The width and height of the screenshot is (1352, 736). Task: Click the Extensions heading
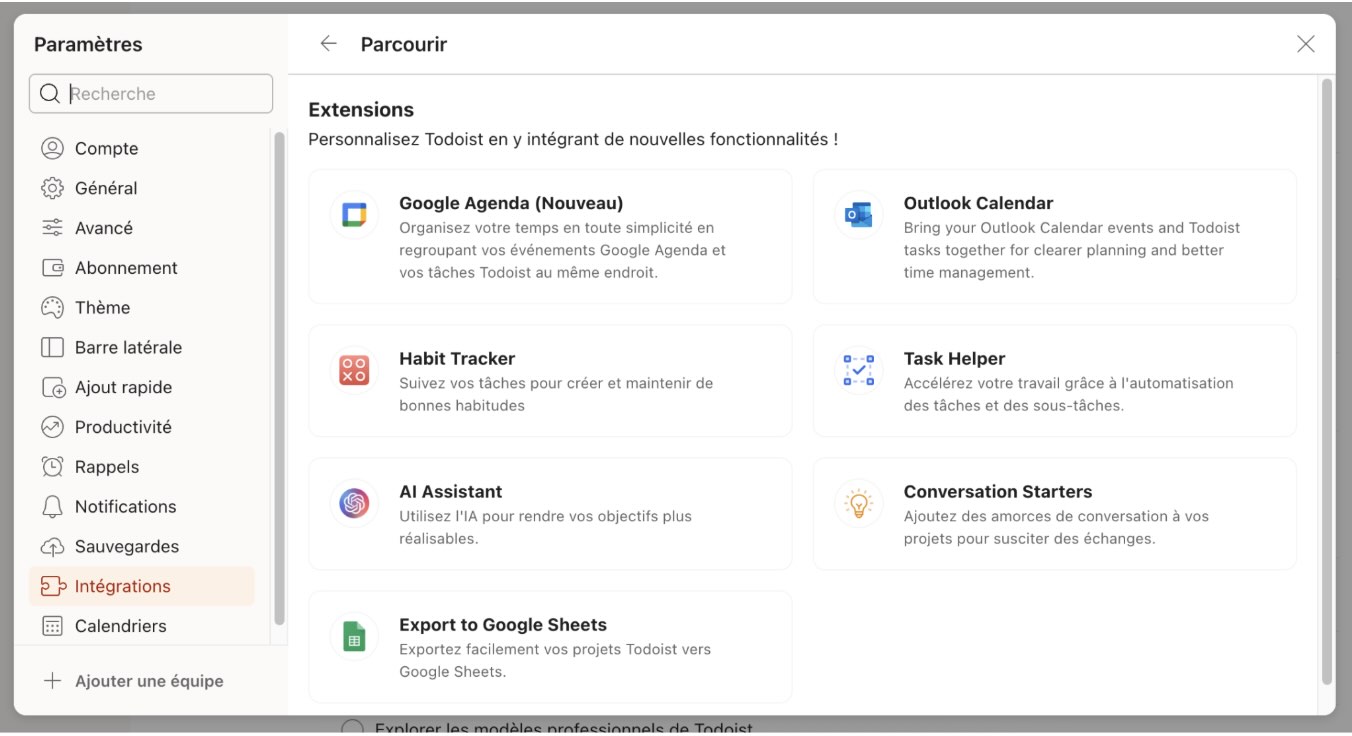[x=361, y=110]
